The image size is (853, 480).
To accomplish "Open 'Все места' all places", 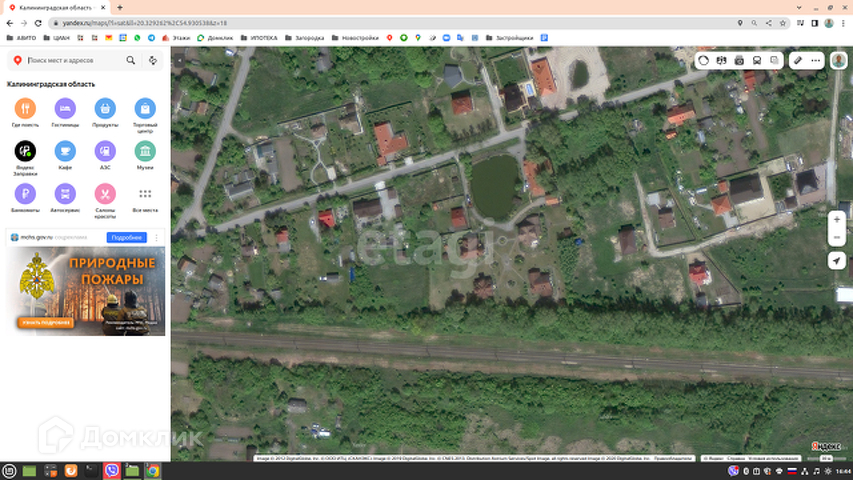I will 145,199.
